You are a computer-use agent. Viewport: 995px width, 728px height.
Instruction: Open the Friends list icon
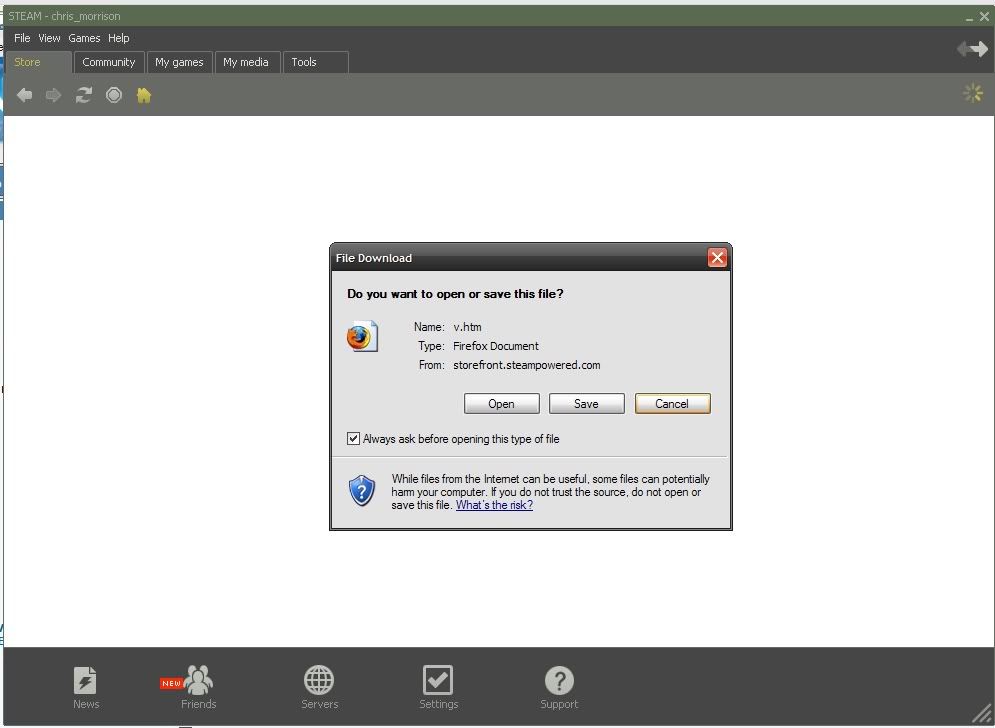pos(198,682)
